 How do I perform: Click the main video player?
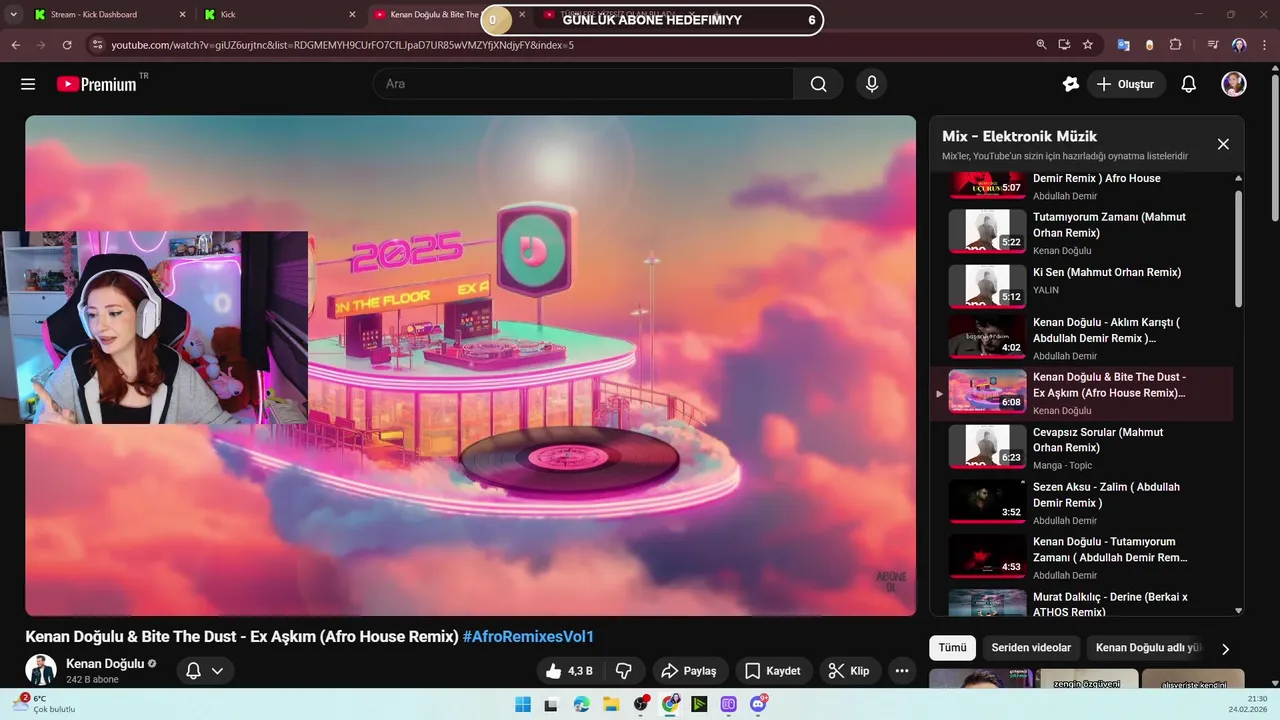tap(470, 365)
